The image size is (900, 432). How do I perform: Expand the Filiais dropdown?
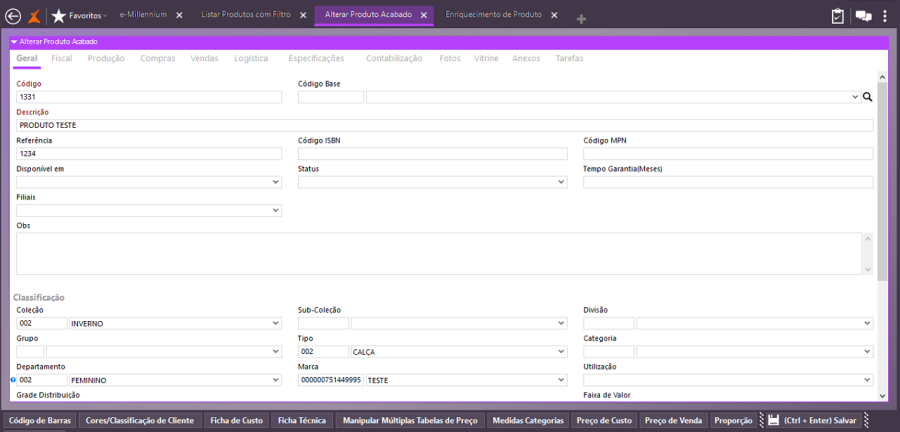click(277, 211)
